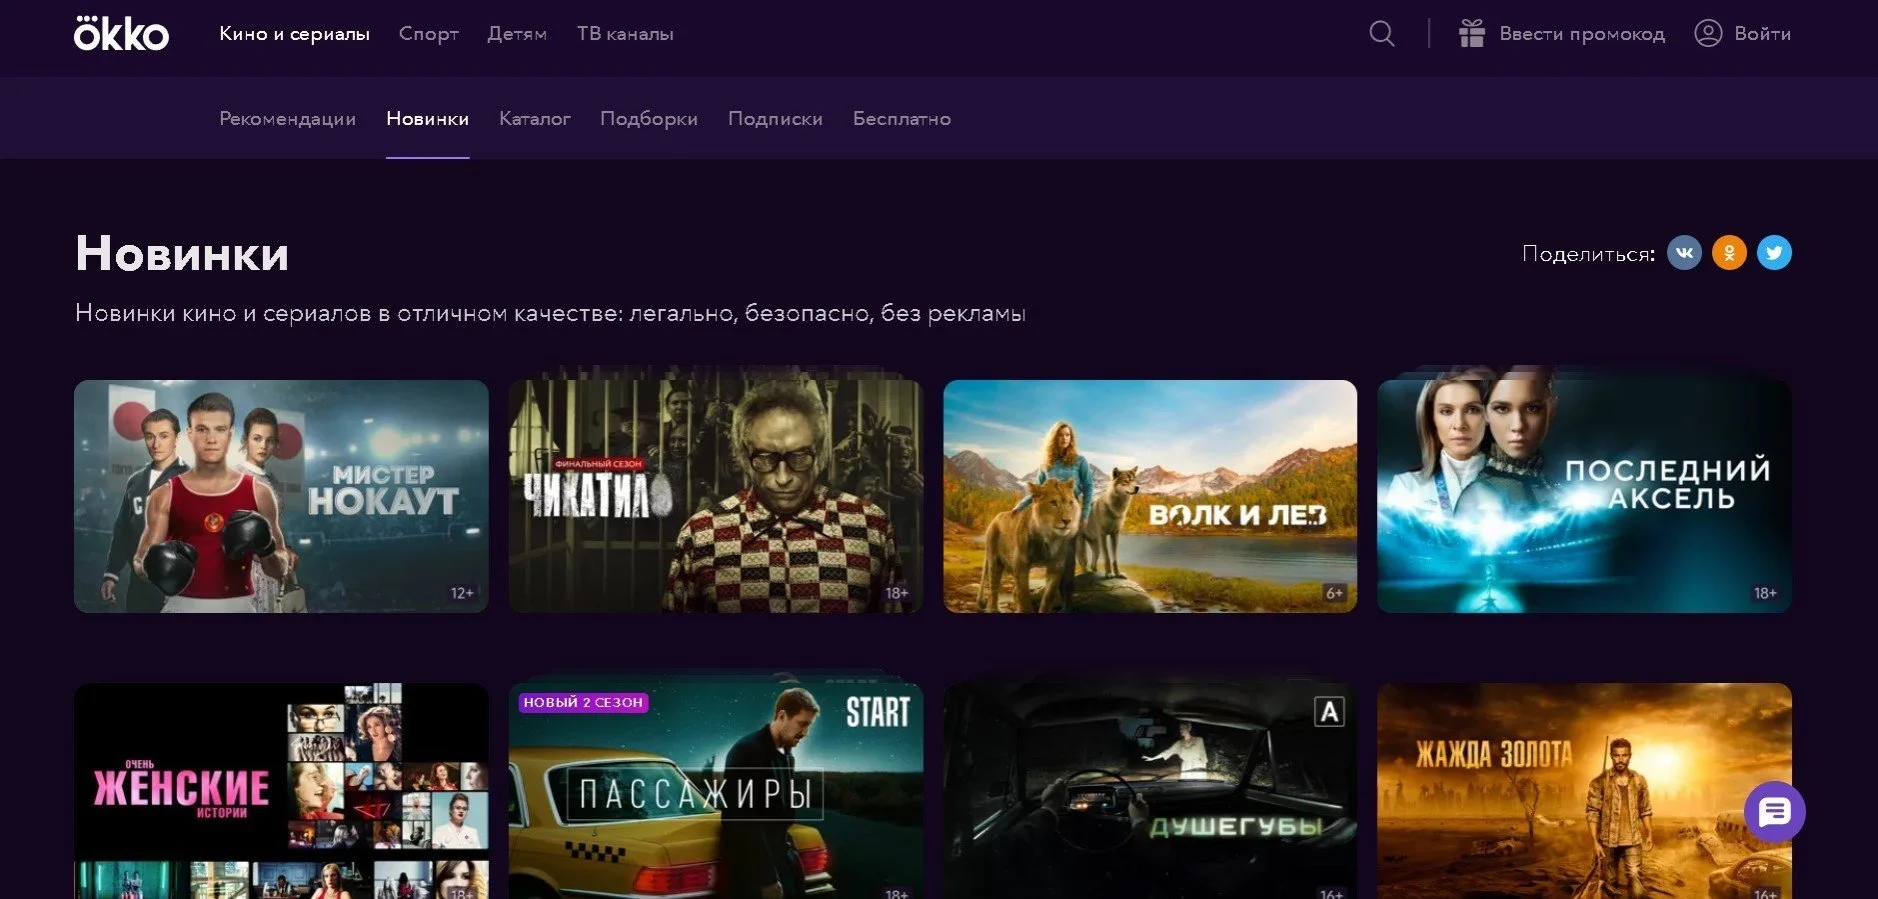
Task: Open ТВ каналы in the top menu
Action: click(x=625, y=34)
